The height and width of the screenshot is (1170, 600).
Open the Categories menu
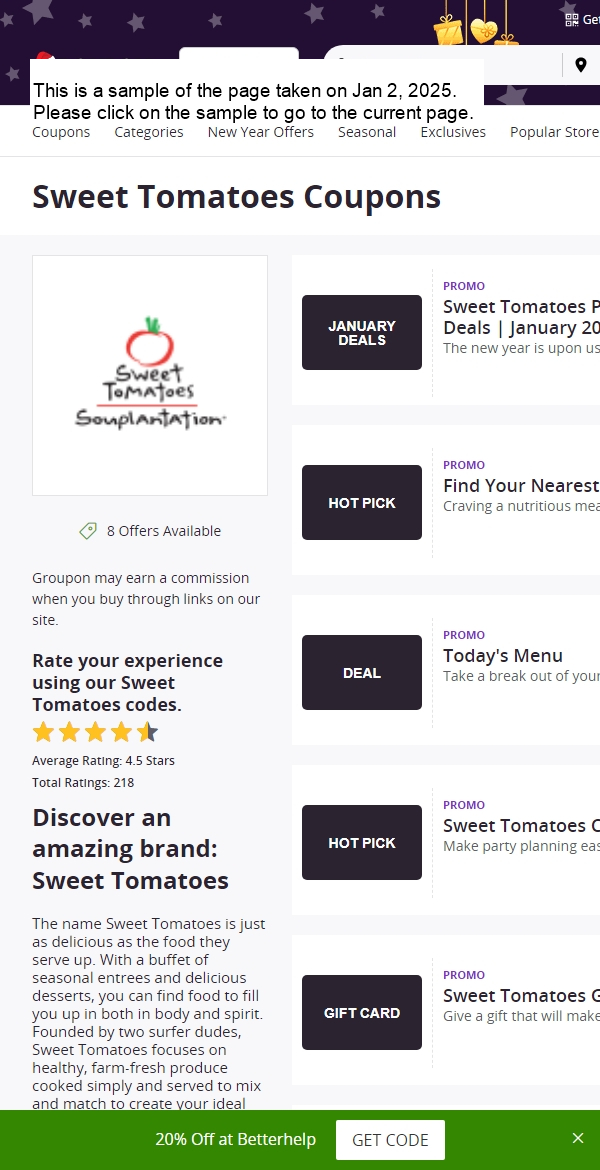[x=149, y=132]
